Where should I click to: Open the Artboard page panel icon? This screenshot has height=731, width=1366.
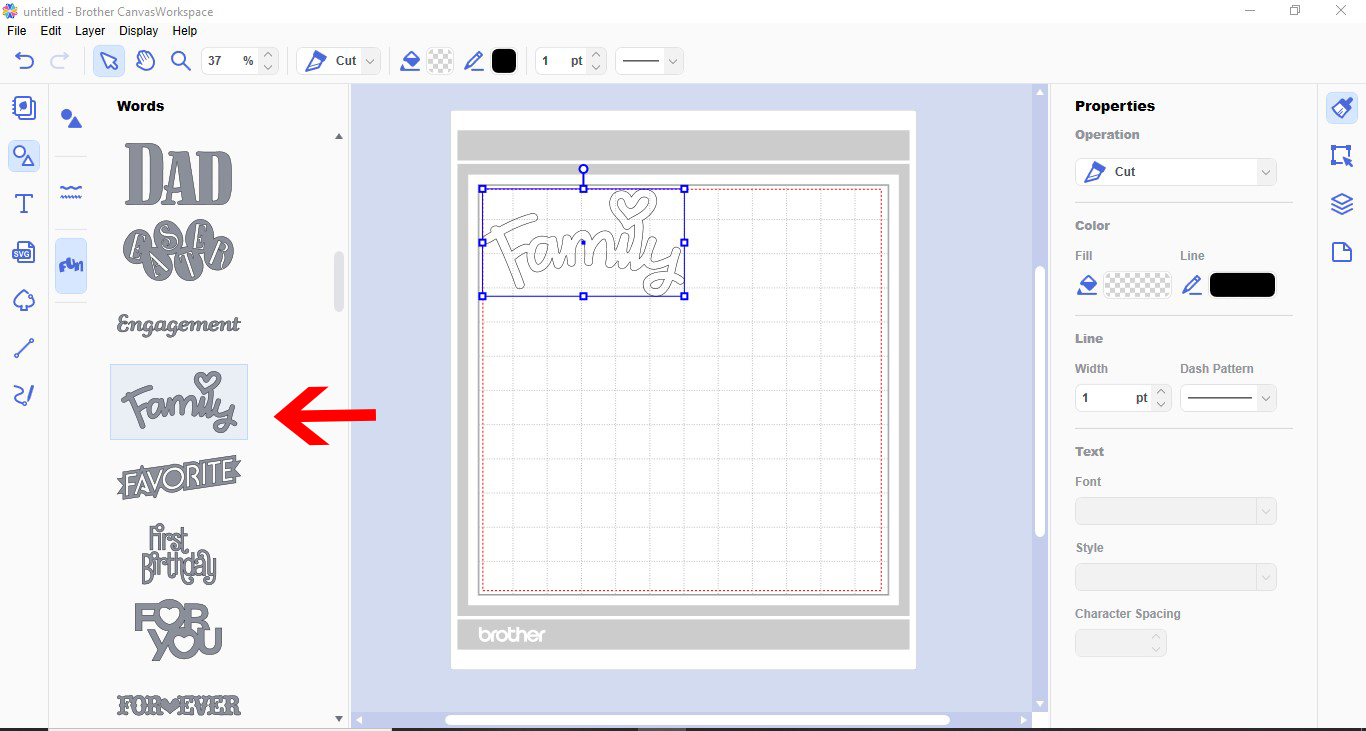coord(1342,252)
